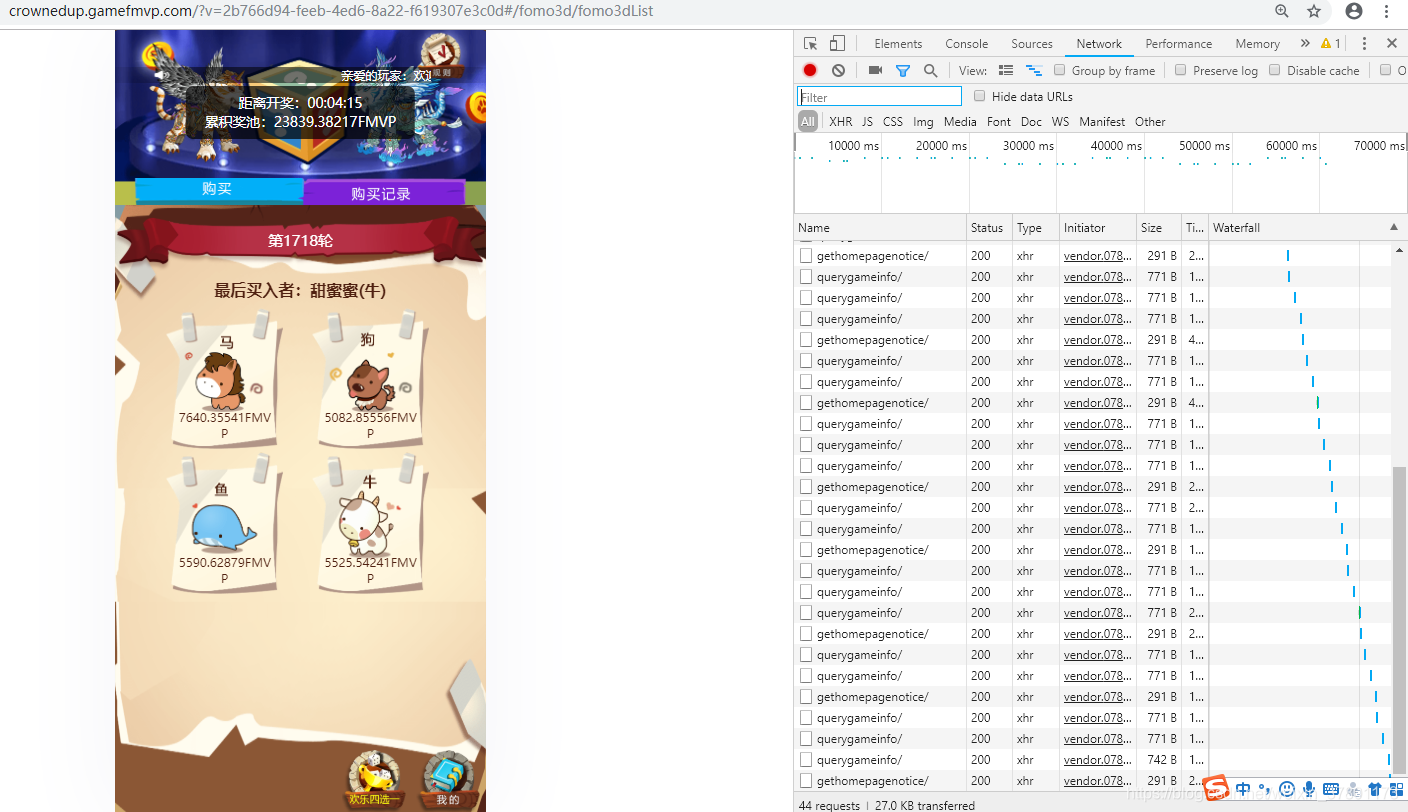Screen dimensions: 1408x812
Task: Sort by Waterfall column arrow
Action: point(1394,227)
